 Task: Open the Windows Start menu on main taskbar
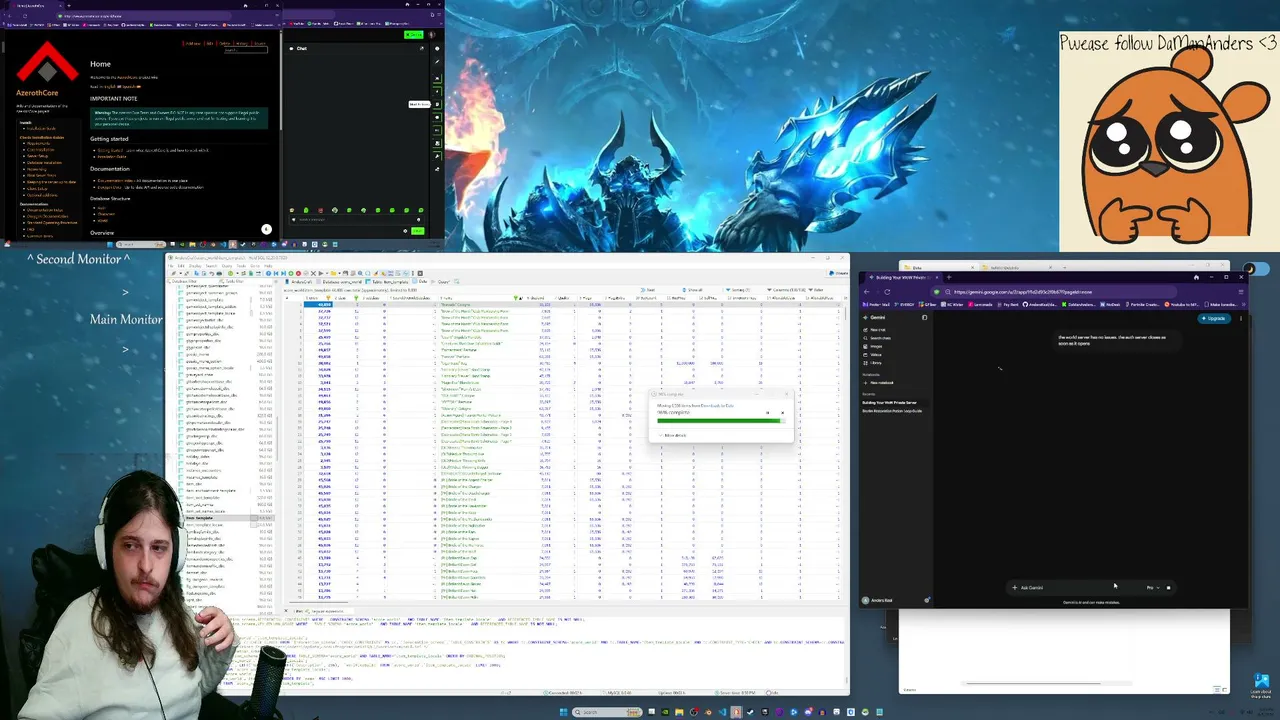(x=563, y=712)
